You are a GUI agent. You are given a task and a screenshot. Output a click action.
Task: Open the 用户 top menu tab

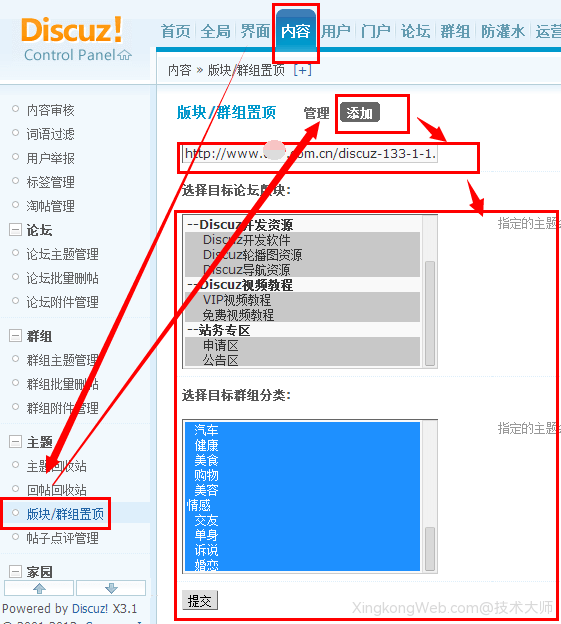click(336, 31)
